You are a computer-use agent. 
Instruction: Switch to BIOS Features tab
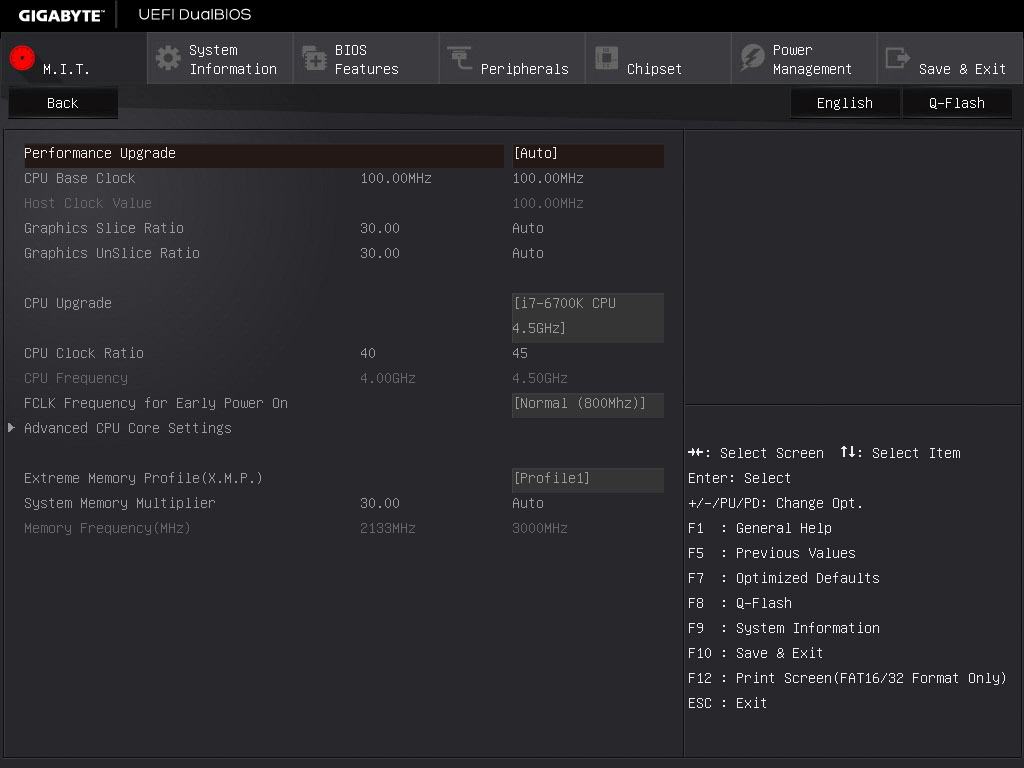(366, 58)
